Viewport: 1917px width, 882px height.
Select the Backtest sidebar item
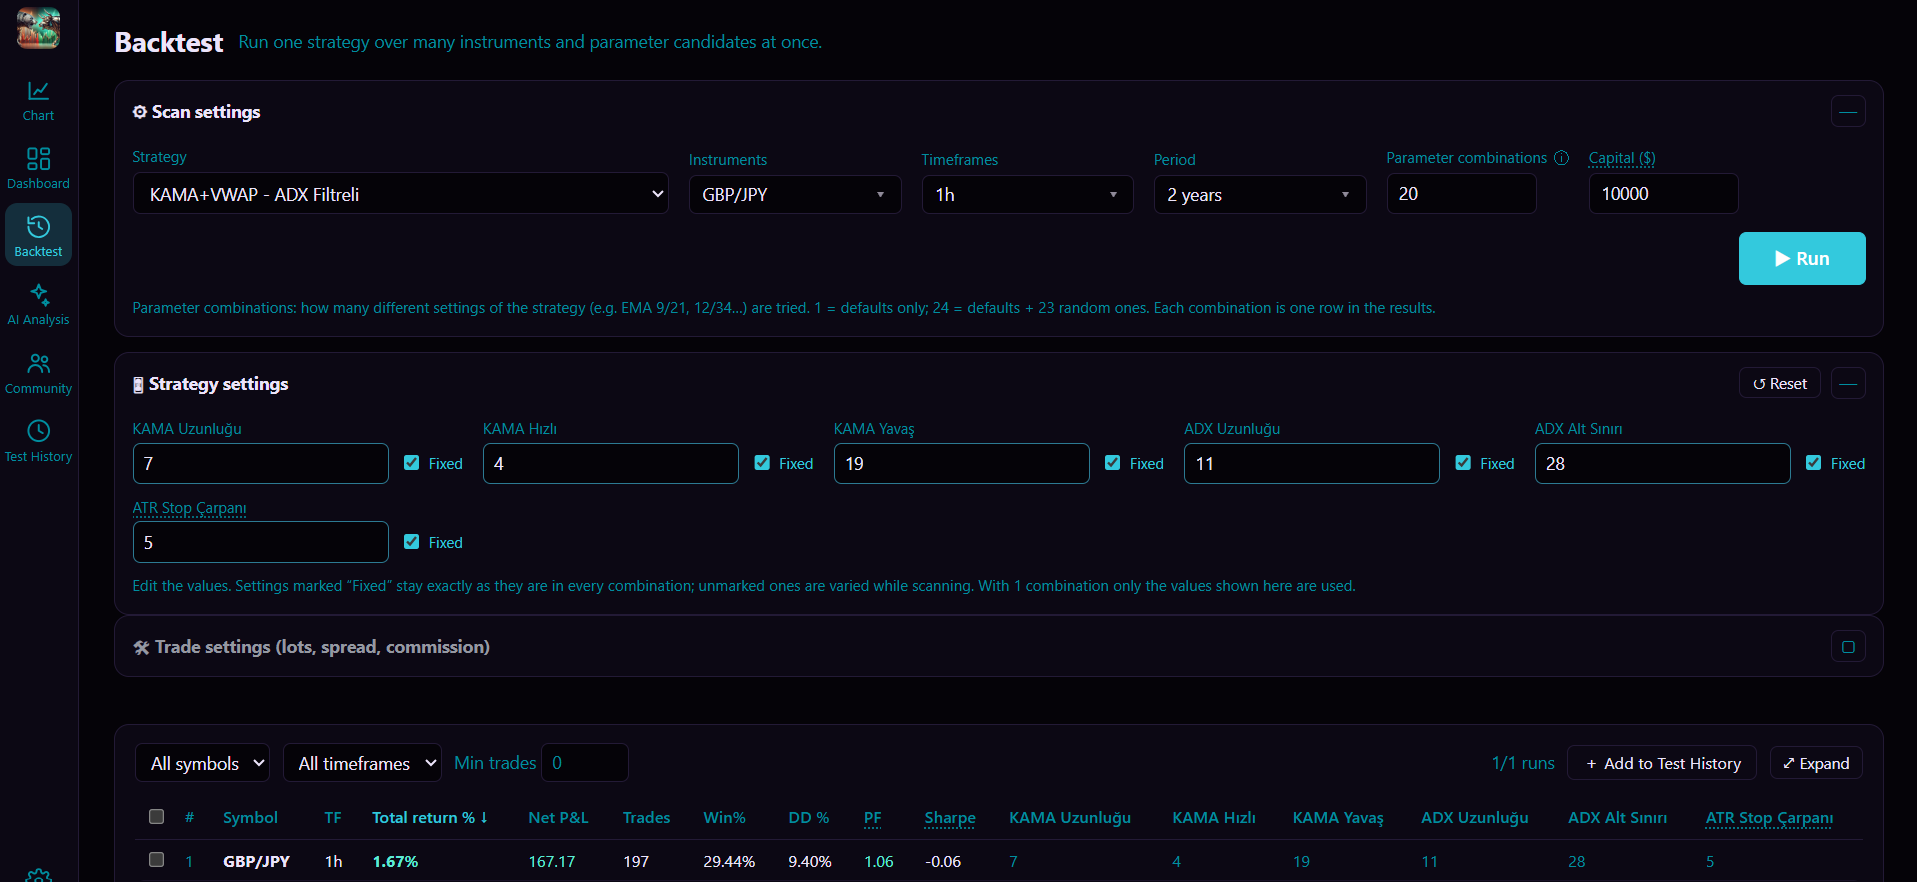pyautogui.click(x=38, y=235)
